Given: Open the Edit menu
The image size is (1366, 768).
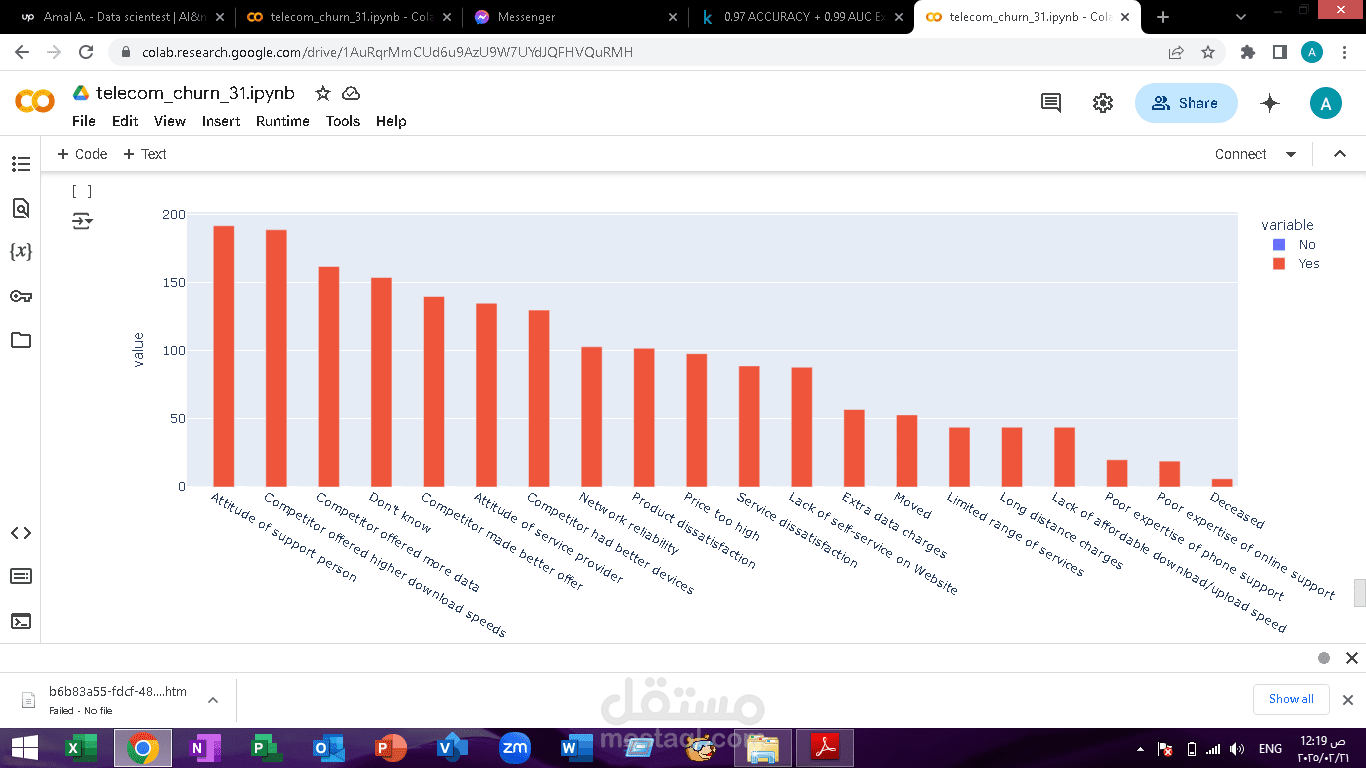Looking at the screenshot, I should click(x=125, y=121).
